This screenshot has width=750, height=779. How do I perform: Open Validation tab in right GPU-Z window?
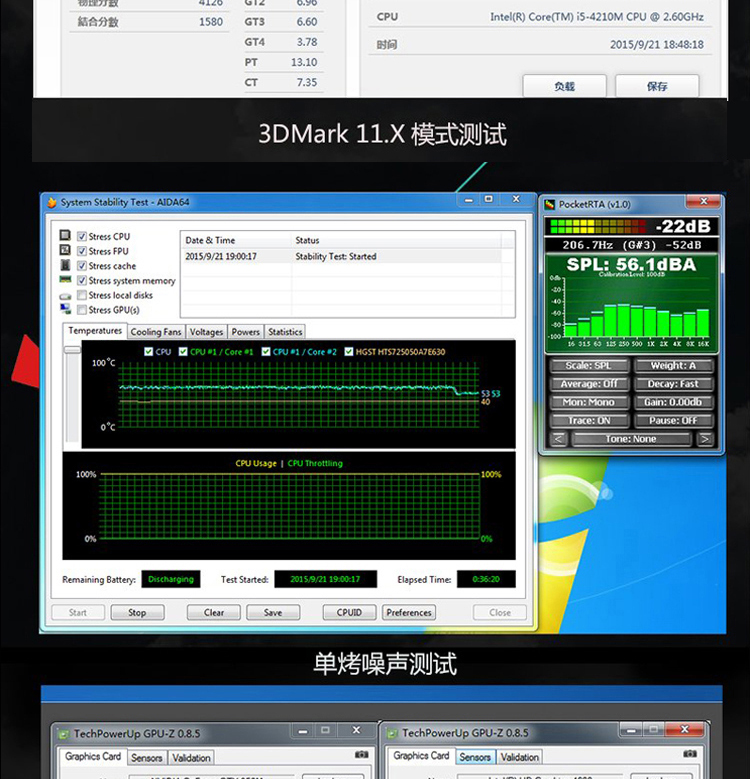pyautogui.click(x=520, y=757)
